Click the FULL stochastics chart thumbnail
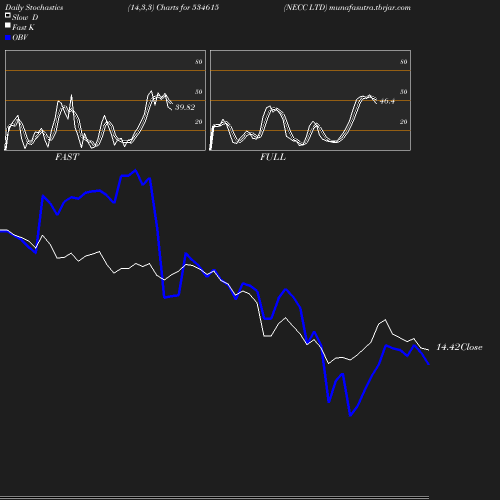Viewport: 500px width, 500px height. pos(310,100)
